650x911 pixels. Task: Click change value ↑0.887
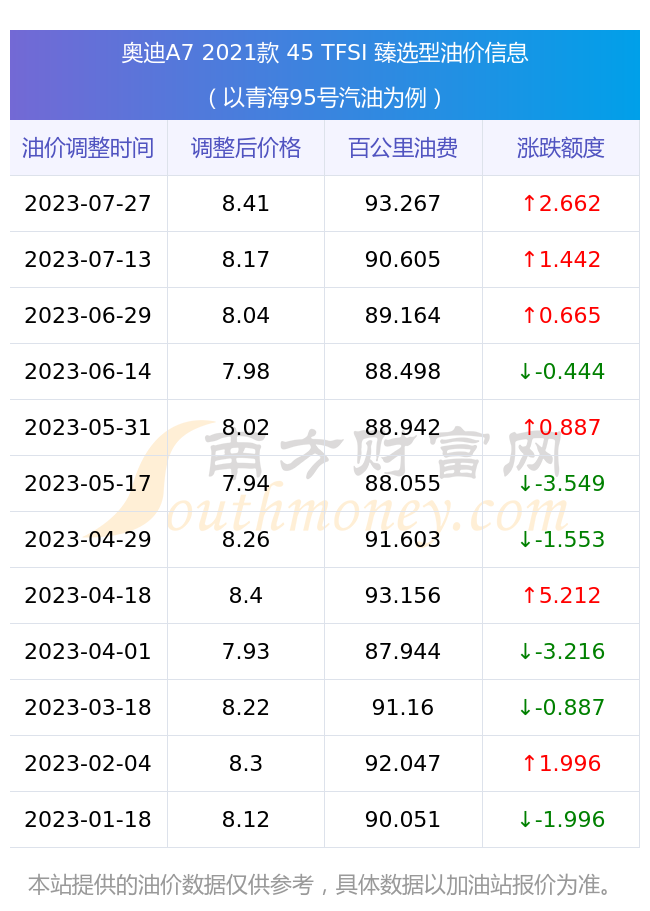coord(561,428)
